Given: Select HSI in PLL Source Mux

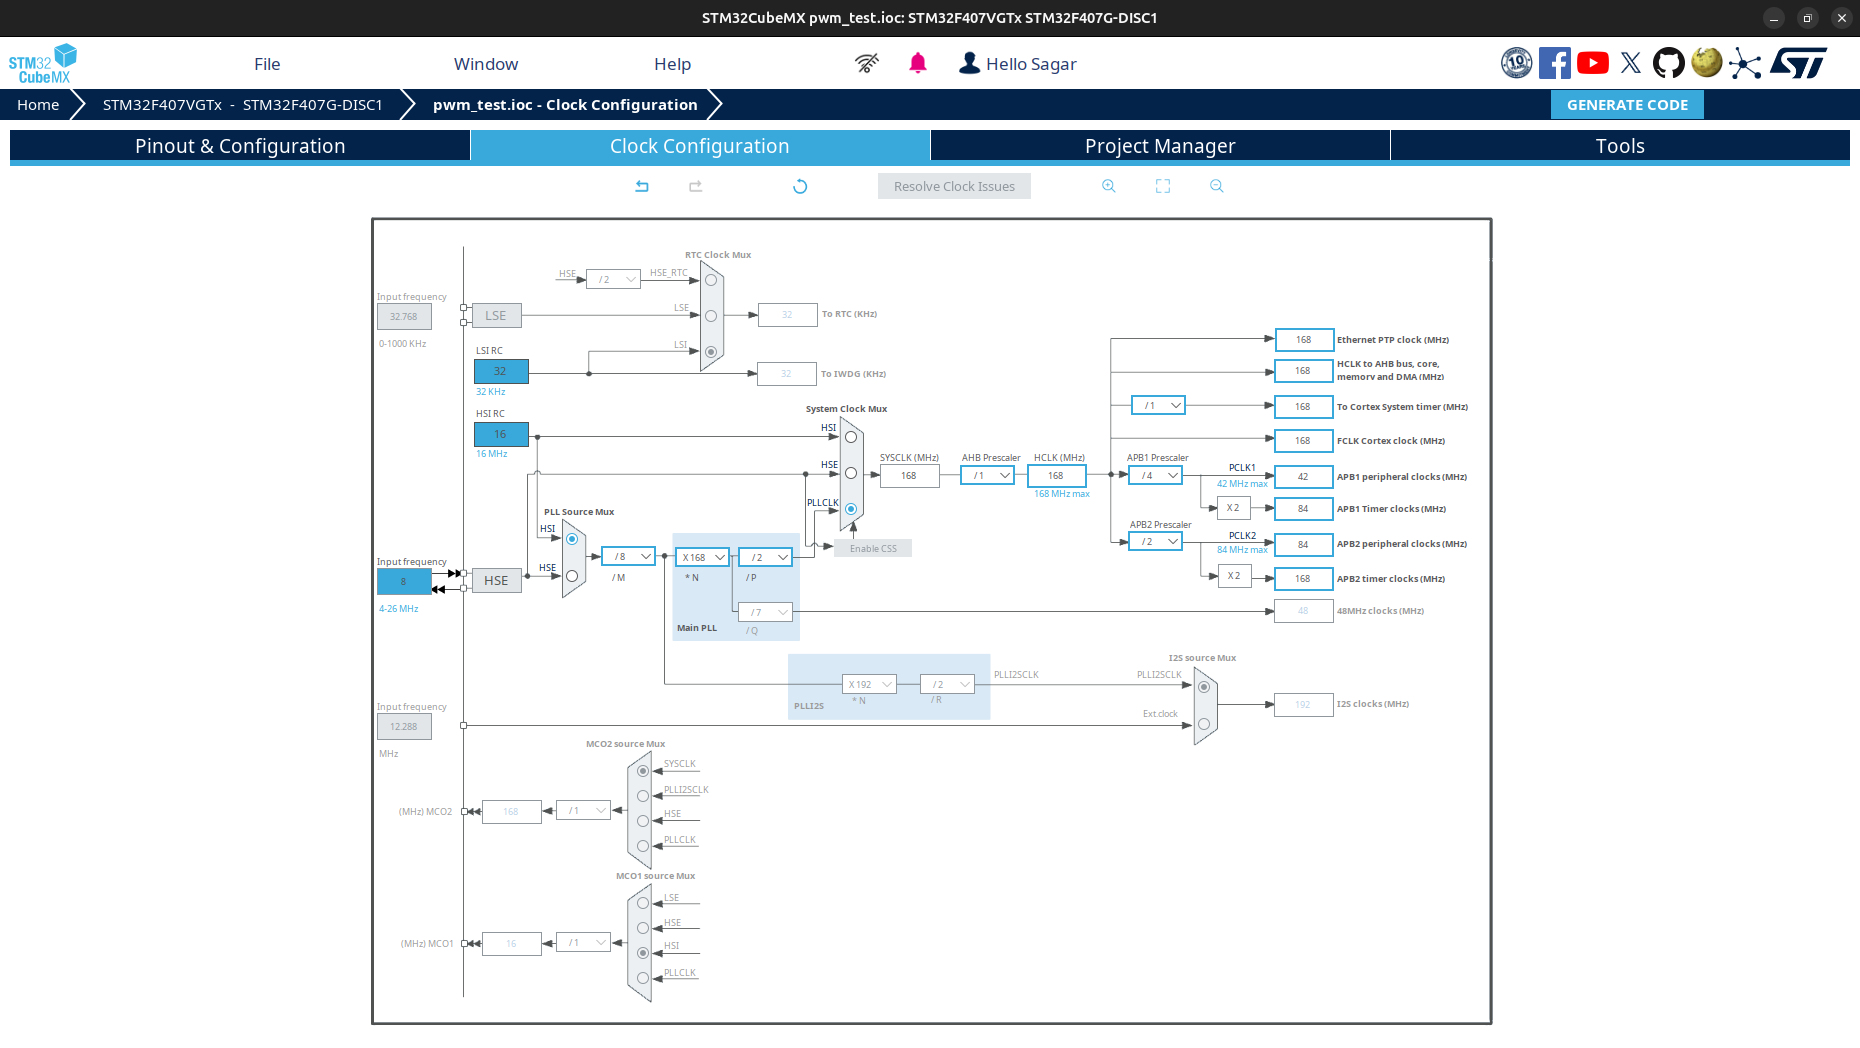Looking at the screenshot, I should point(572,539).
